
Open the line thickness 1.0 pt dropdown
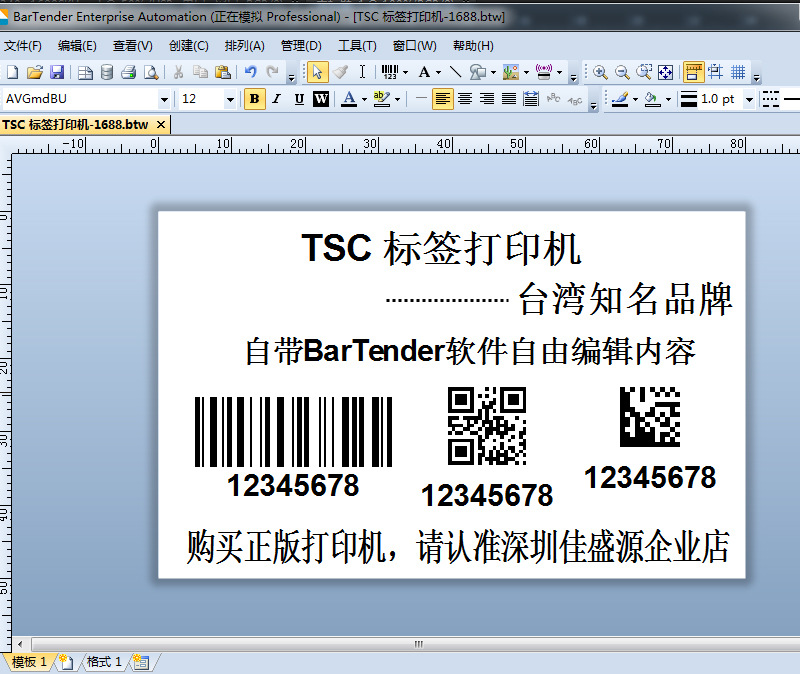pos(749,99)
